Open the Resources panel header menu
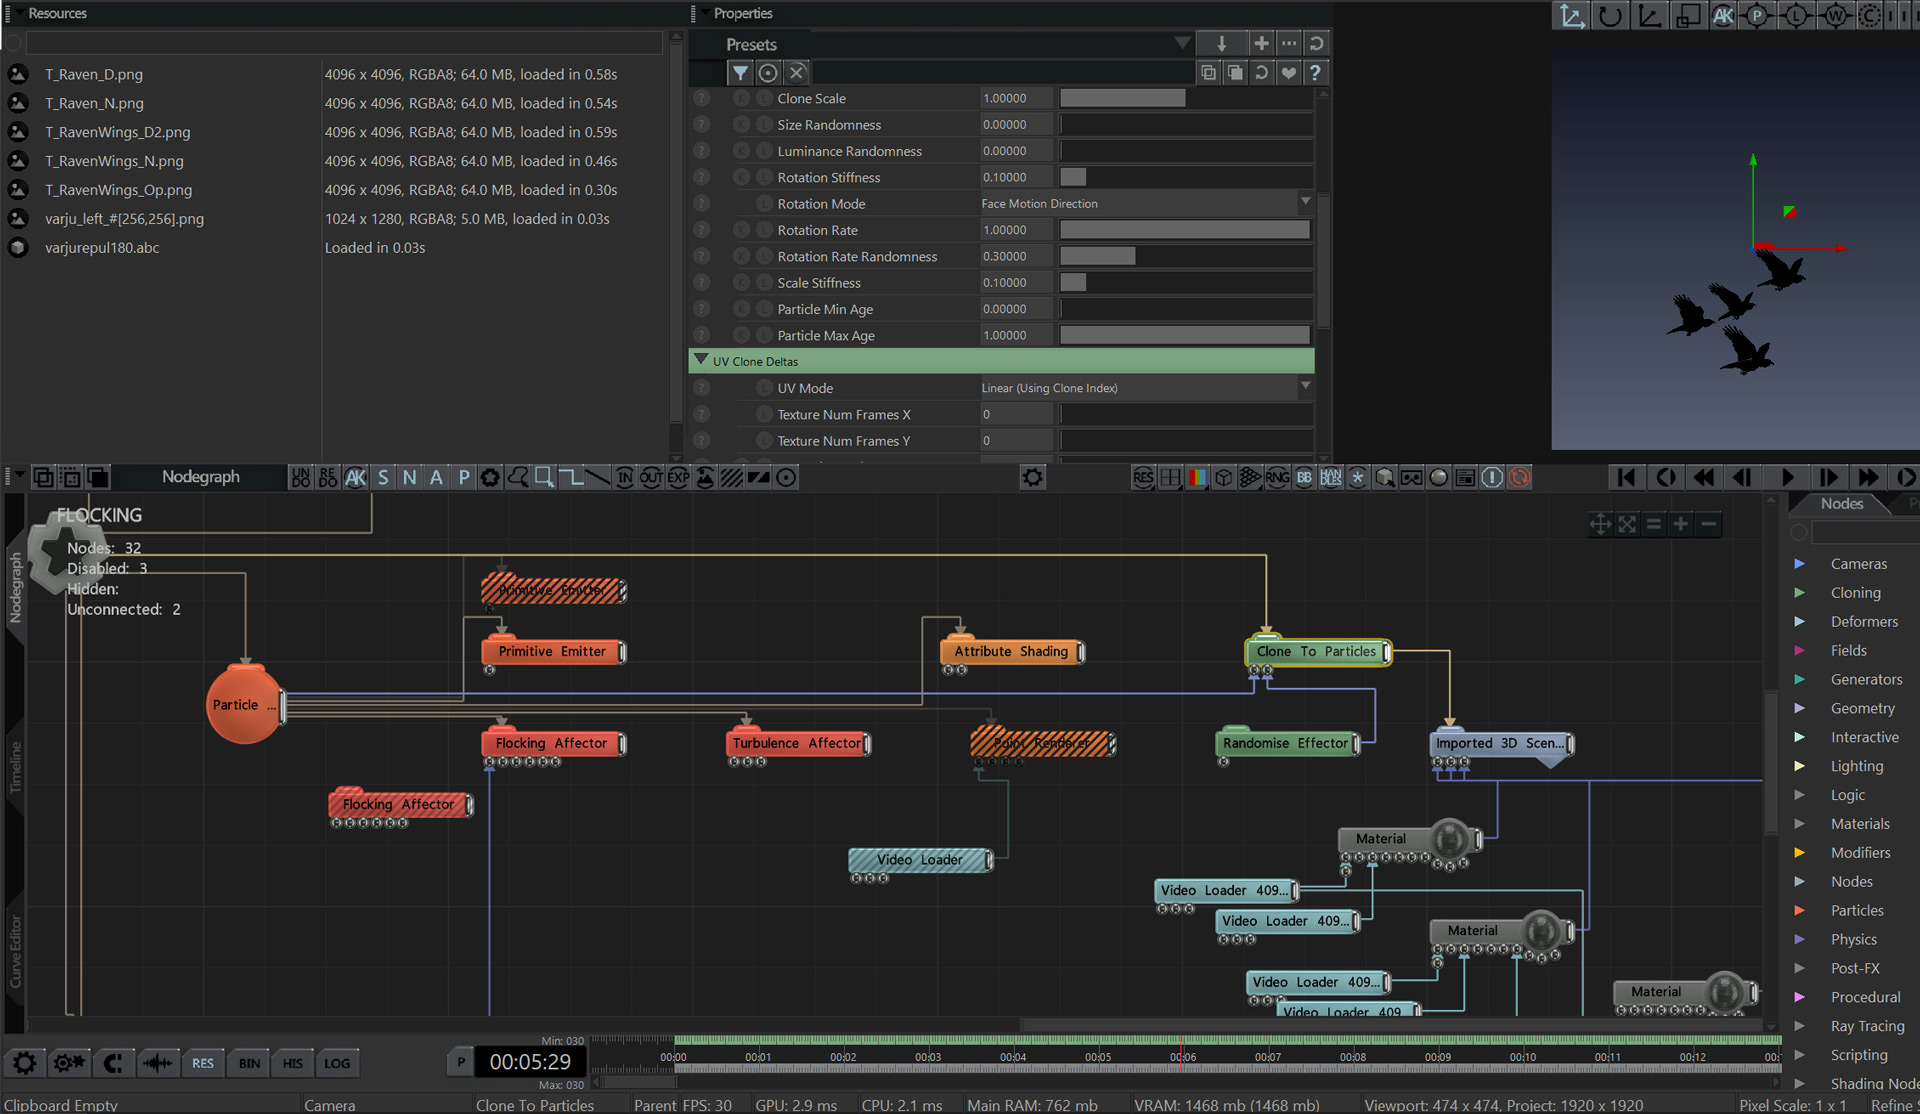 tap(18, 13)
